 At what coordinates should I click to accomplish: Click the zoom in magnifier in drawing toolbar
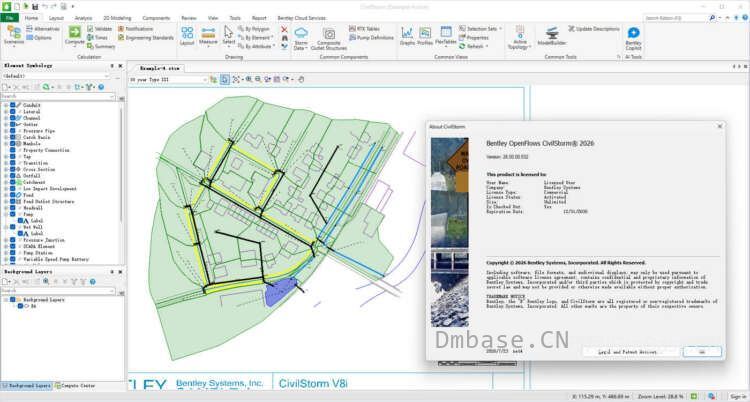coord(249,79)
